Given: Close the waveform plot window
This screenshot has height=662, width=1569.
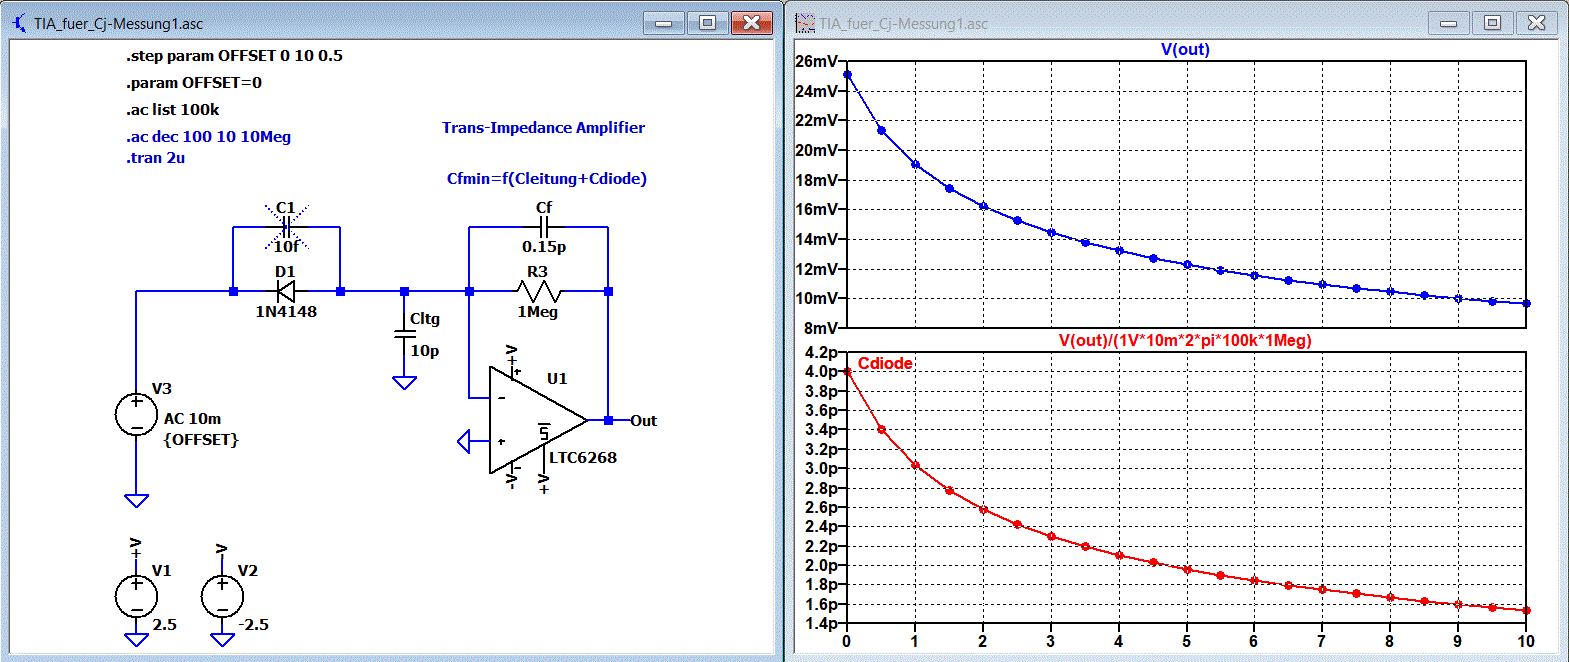Looking at the screenshot, I should click(x=1536, y=22).
